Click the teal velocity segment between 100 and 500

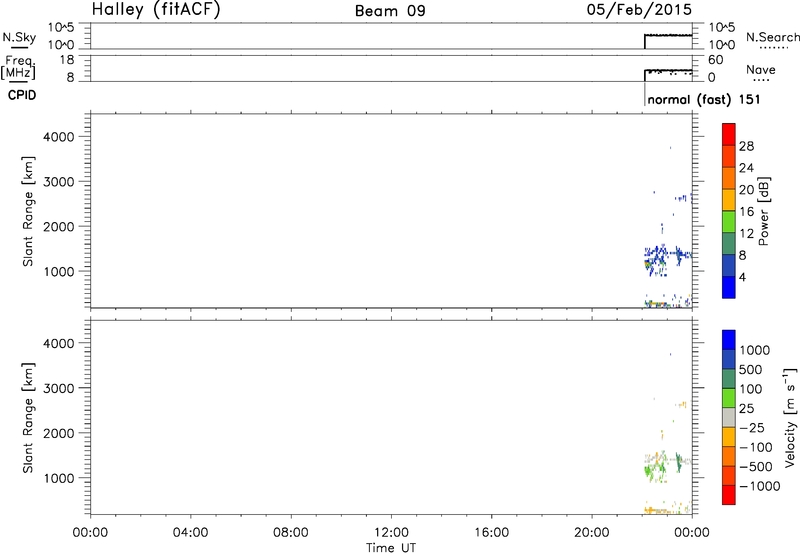[x=729, y=379]
